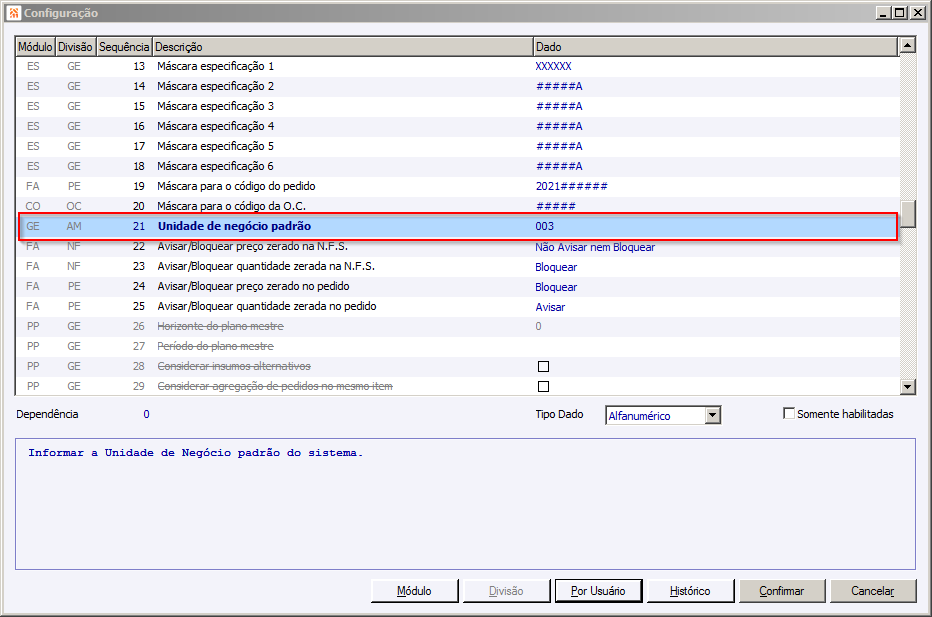Open the Tipo Dado dropdown arrow
The width and height of the screenshot is (932, 617).
tap(713, 415)
